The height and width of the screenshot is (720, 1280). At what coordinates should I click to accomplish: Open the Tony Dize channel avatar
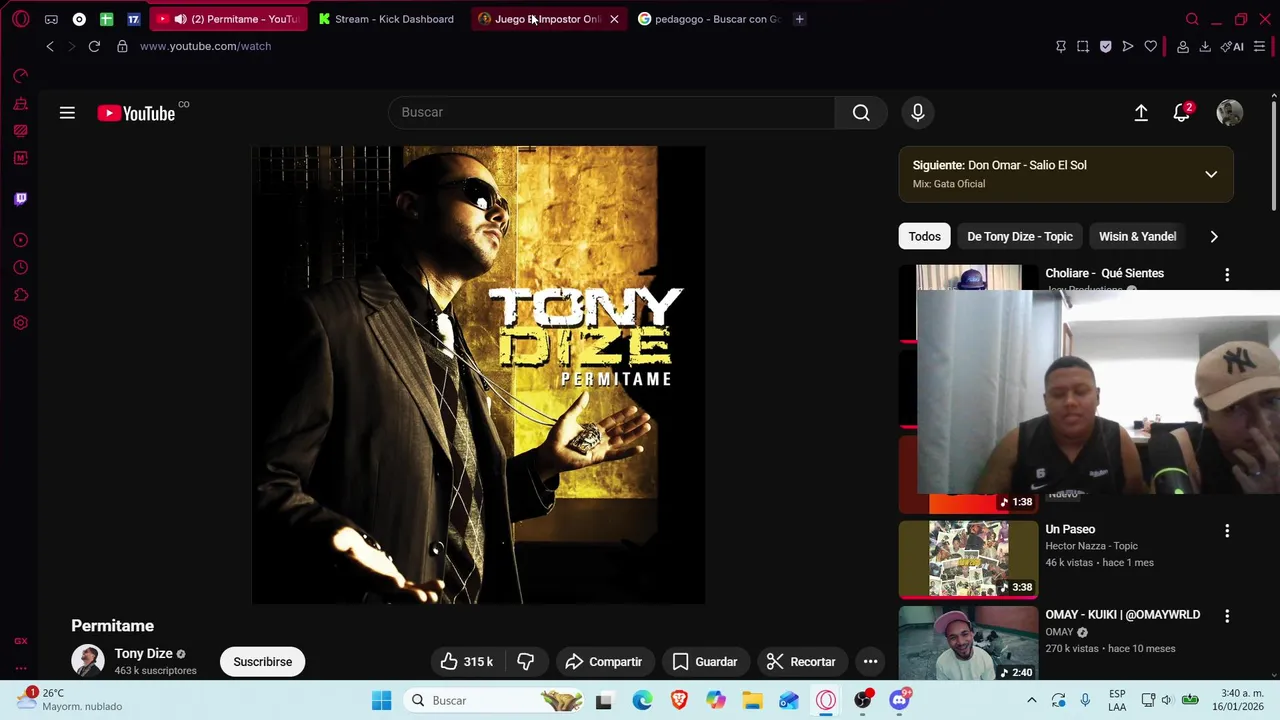coord(88,661)
